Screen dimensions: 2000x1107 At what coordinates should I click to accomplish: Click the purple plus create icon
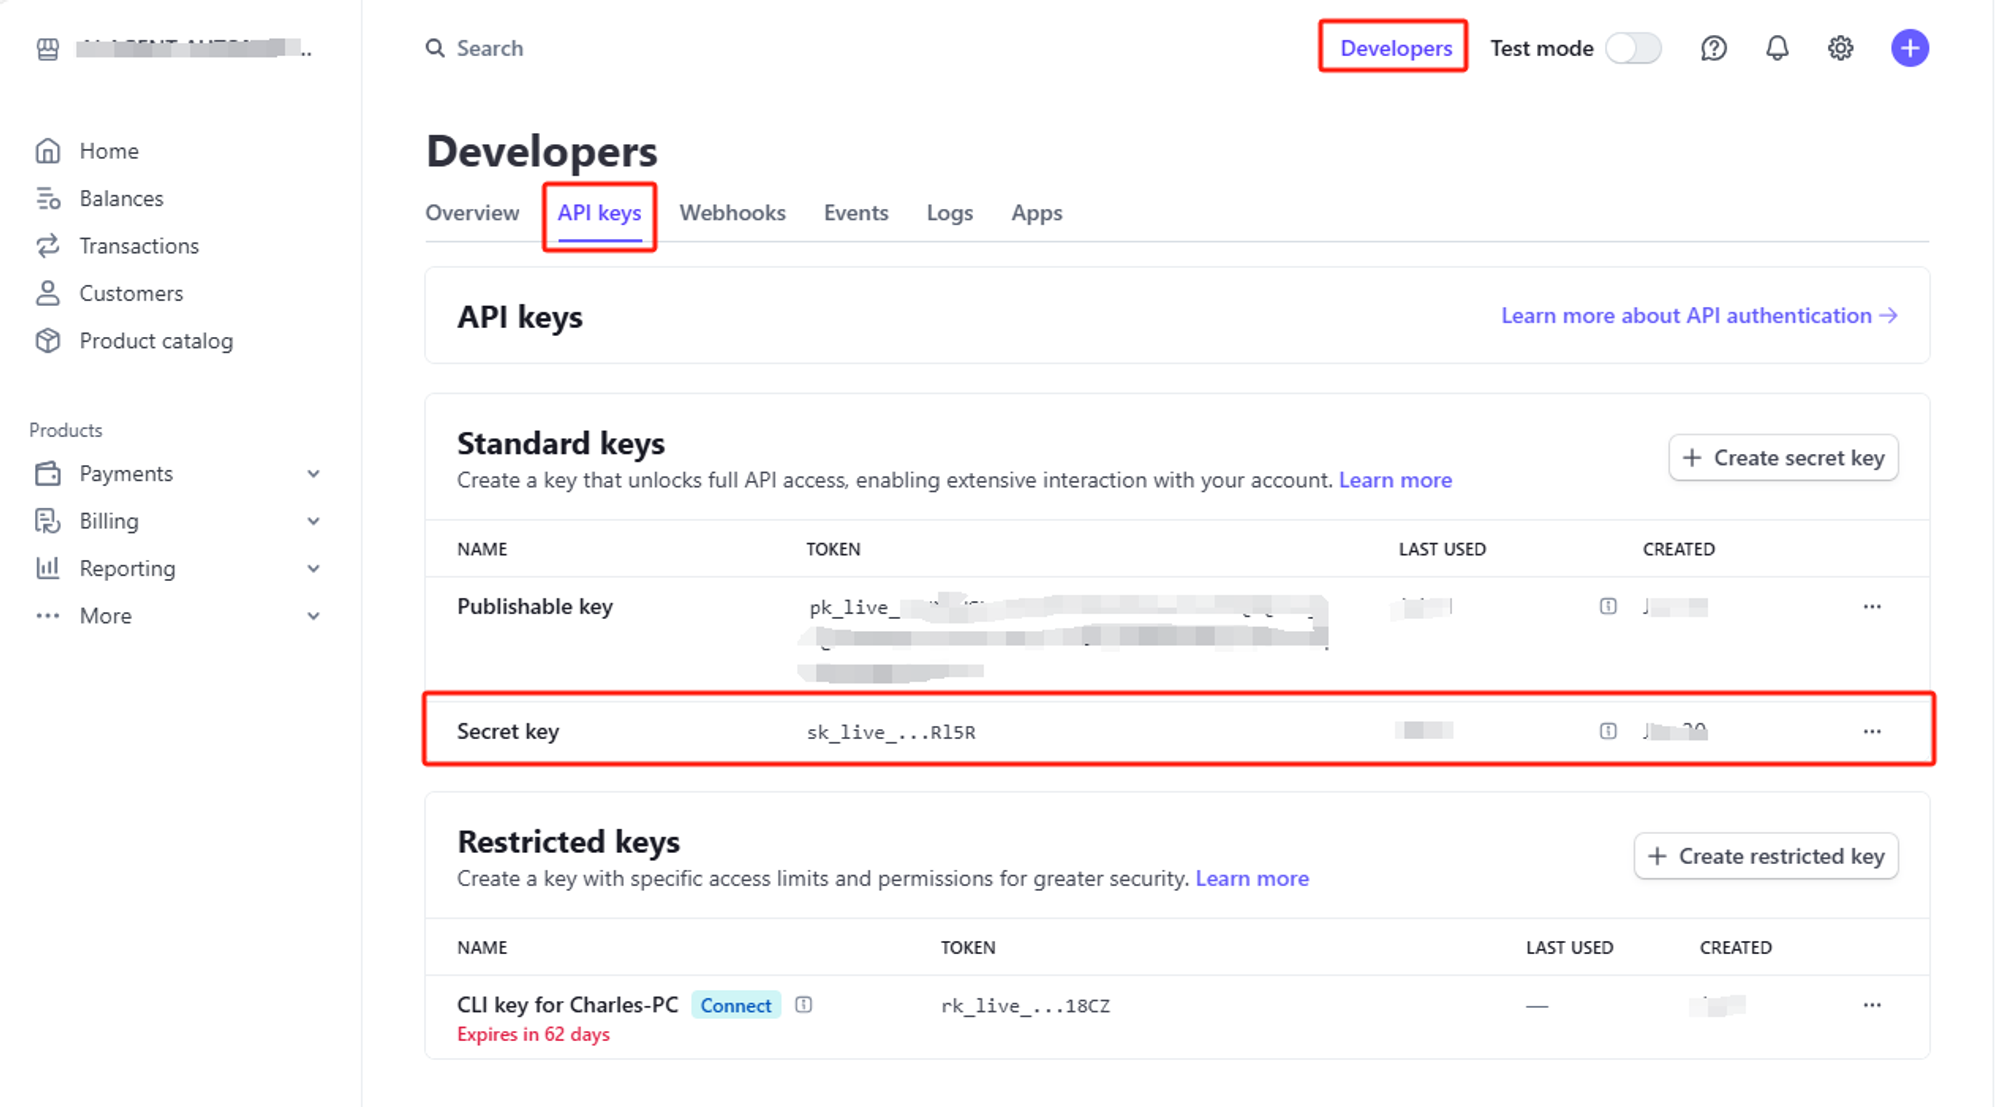click(x=1909, y=48)
